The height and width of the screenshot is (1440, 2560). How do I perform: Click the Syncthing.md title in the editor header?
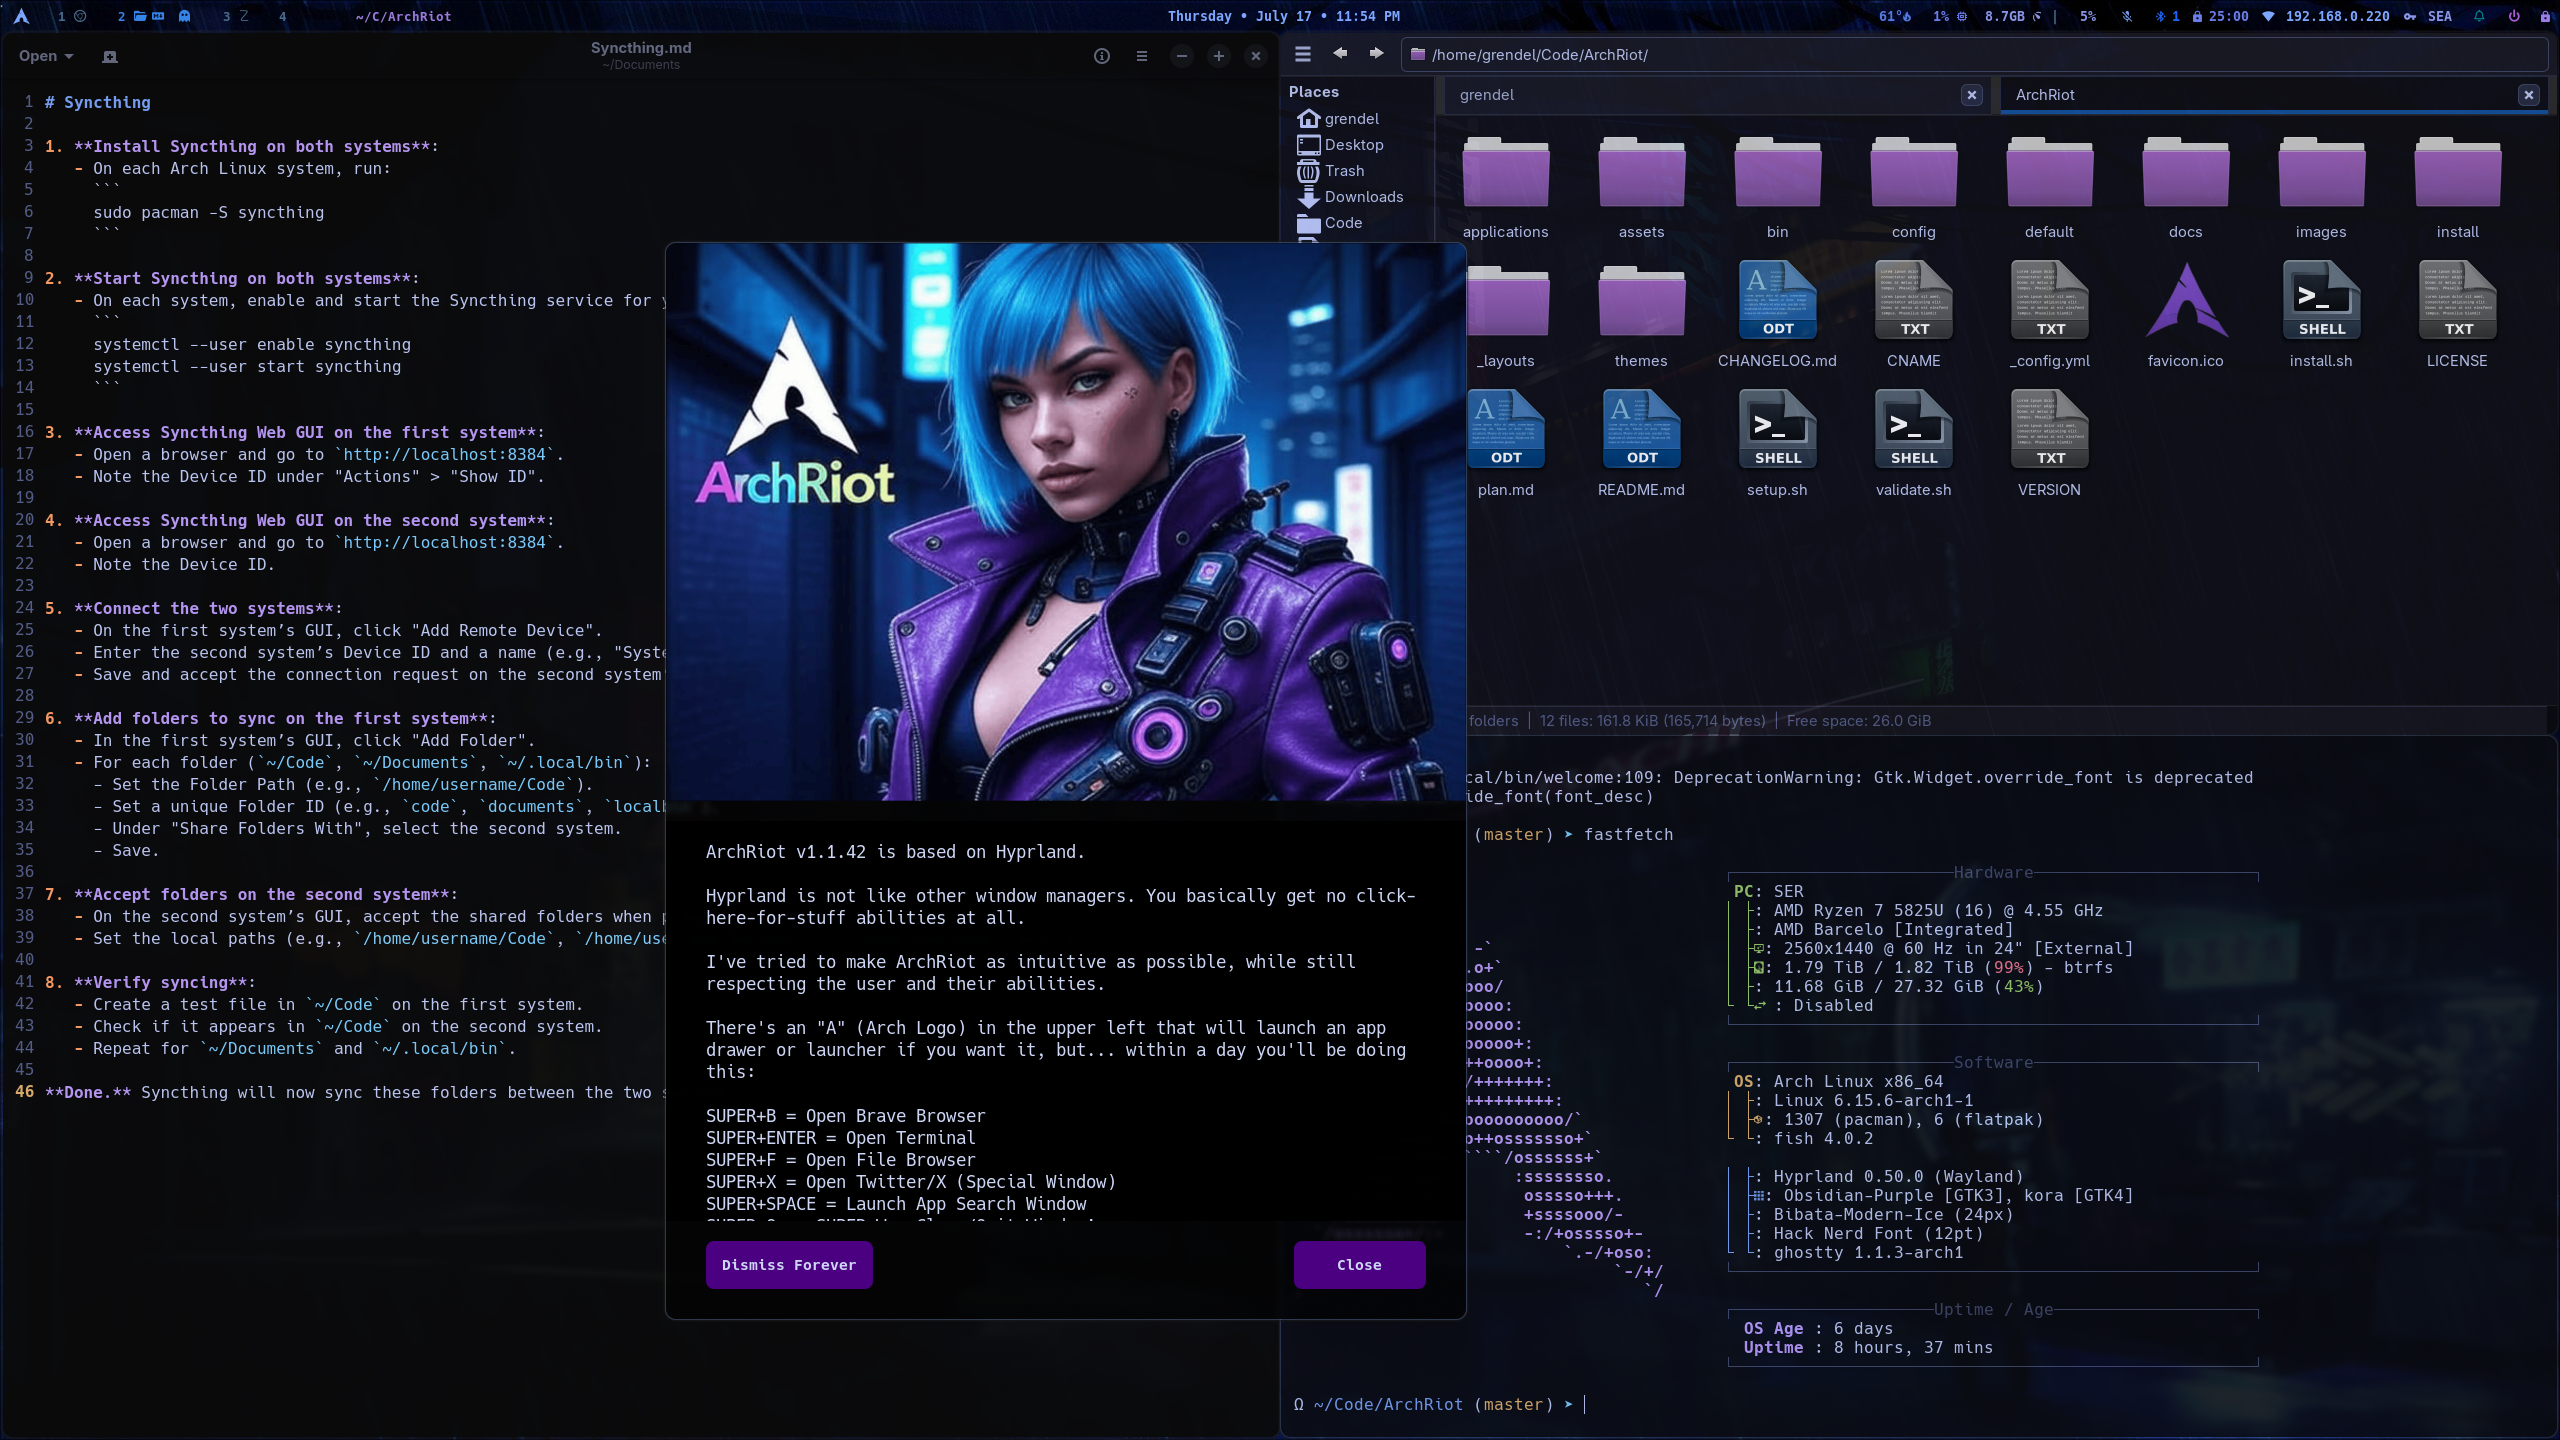[x=641, y=48]
